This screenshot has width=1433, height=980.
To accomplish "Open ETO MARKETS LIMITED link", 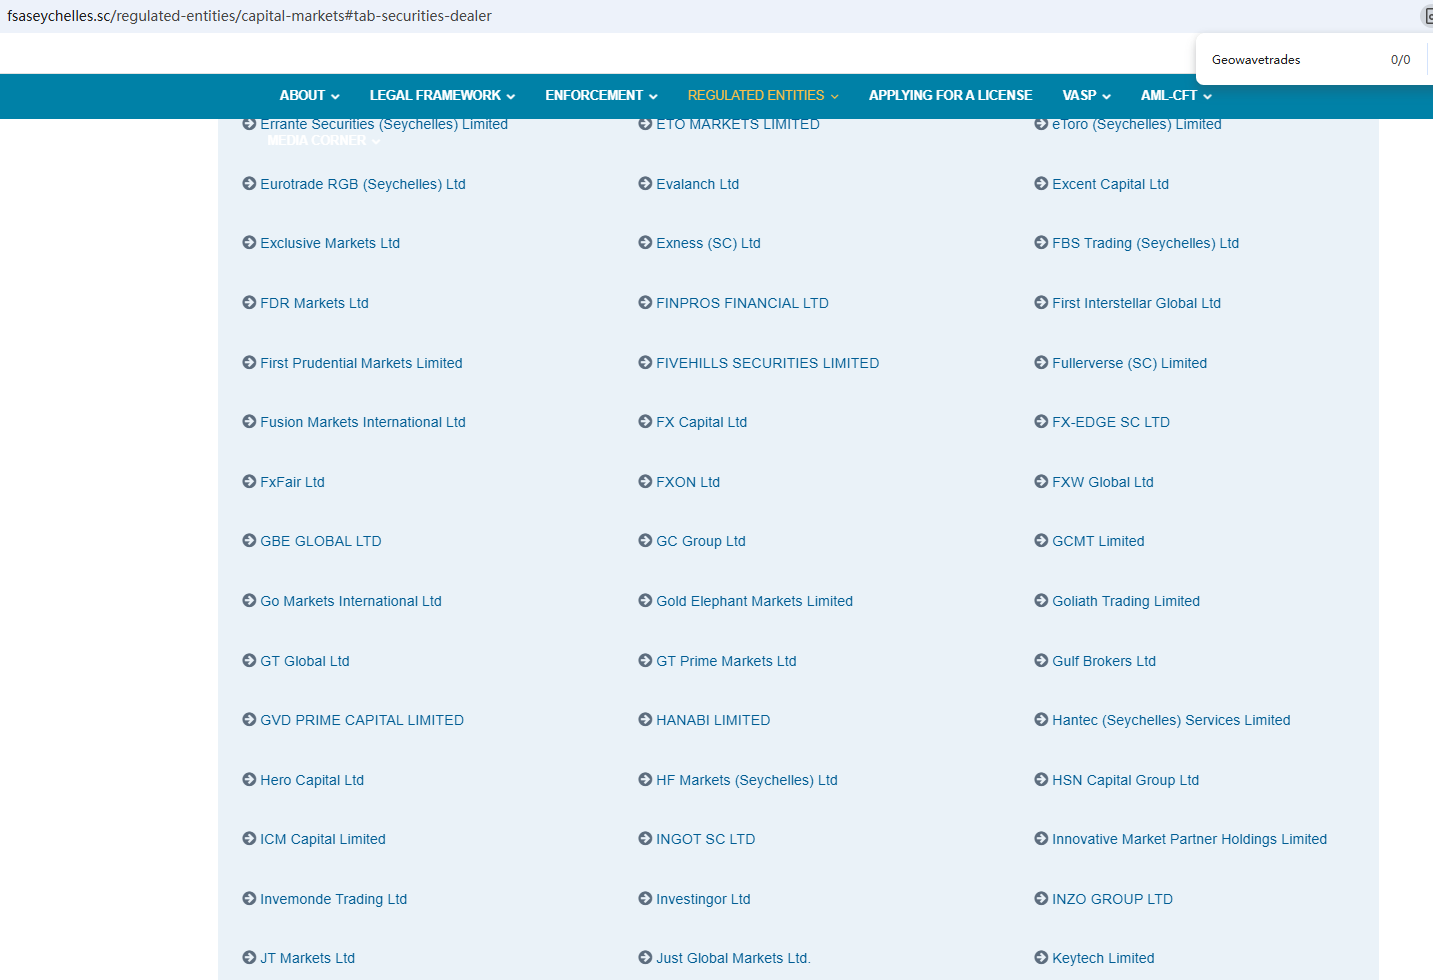I will pos(738,125).
